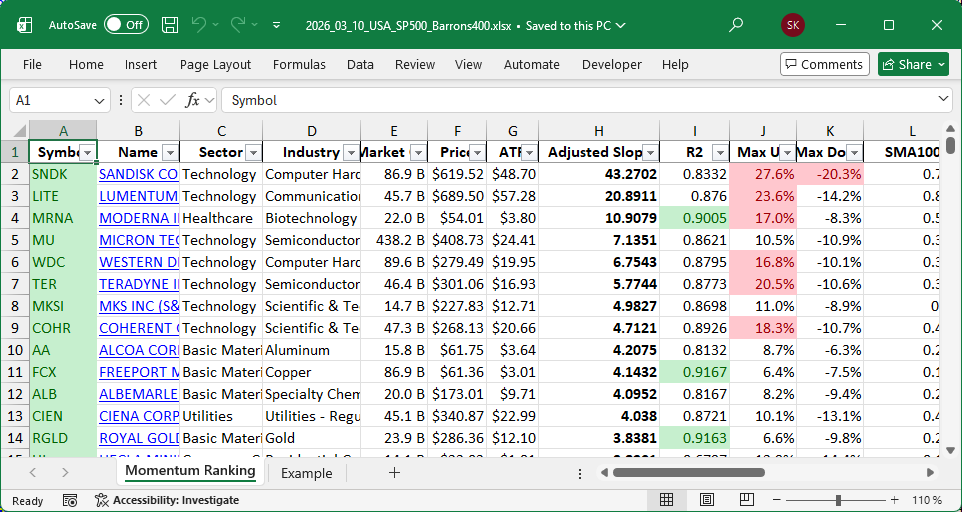
Task: Switch to the Example sheet tab
Action: coord(306,473)
